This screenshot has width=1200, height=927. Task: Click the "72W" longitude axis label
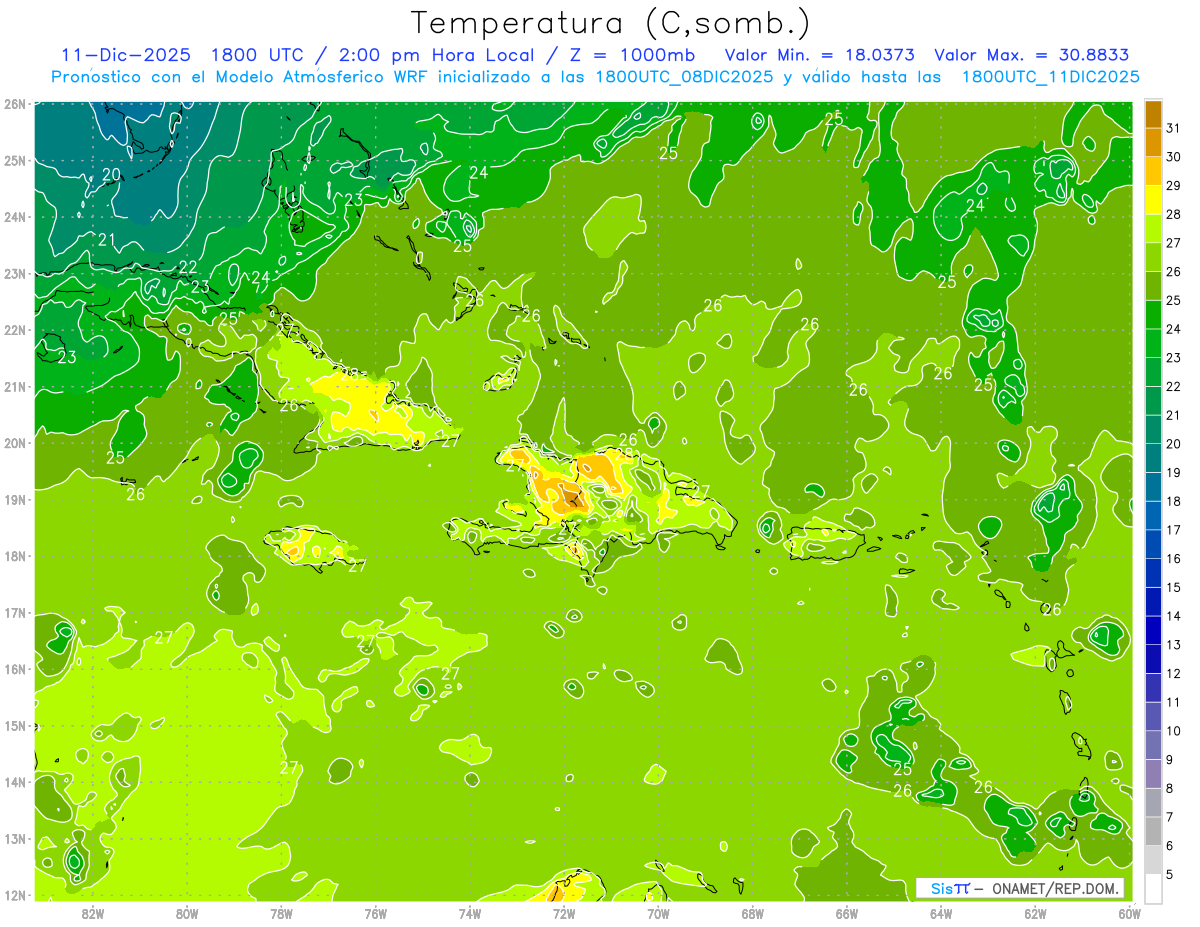point(564,913)
